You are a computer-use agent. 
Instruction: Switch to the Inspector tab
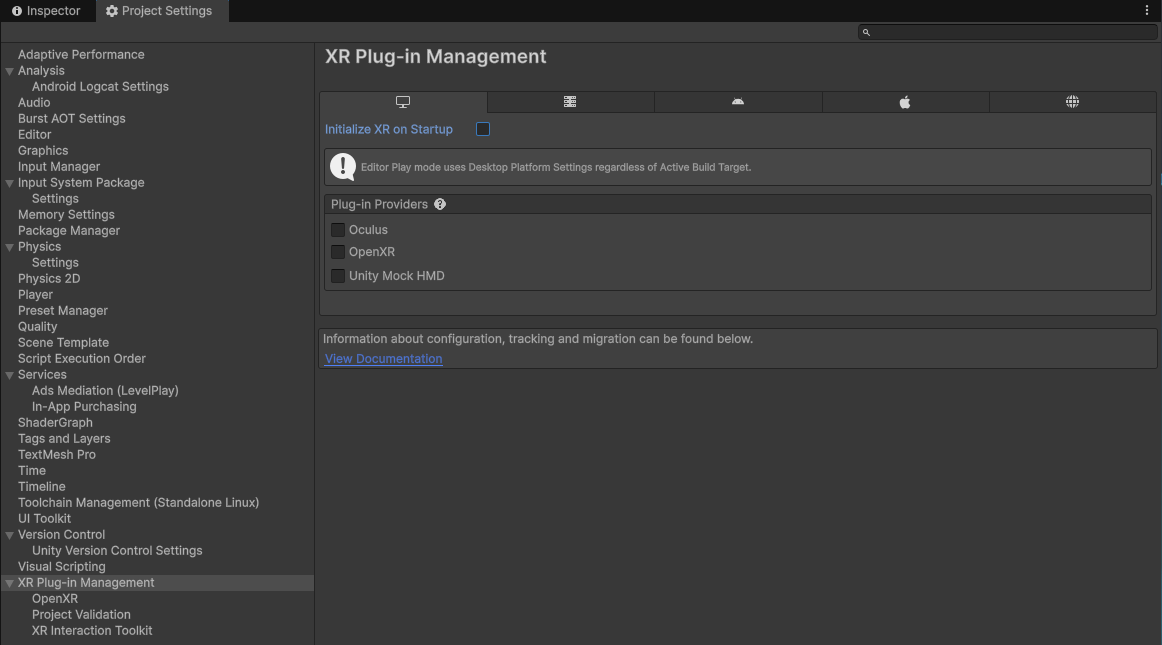click(x=47, y=11)
